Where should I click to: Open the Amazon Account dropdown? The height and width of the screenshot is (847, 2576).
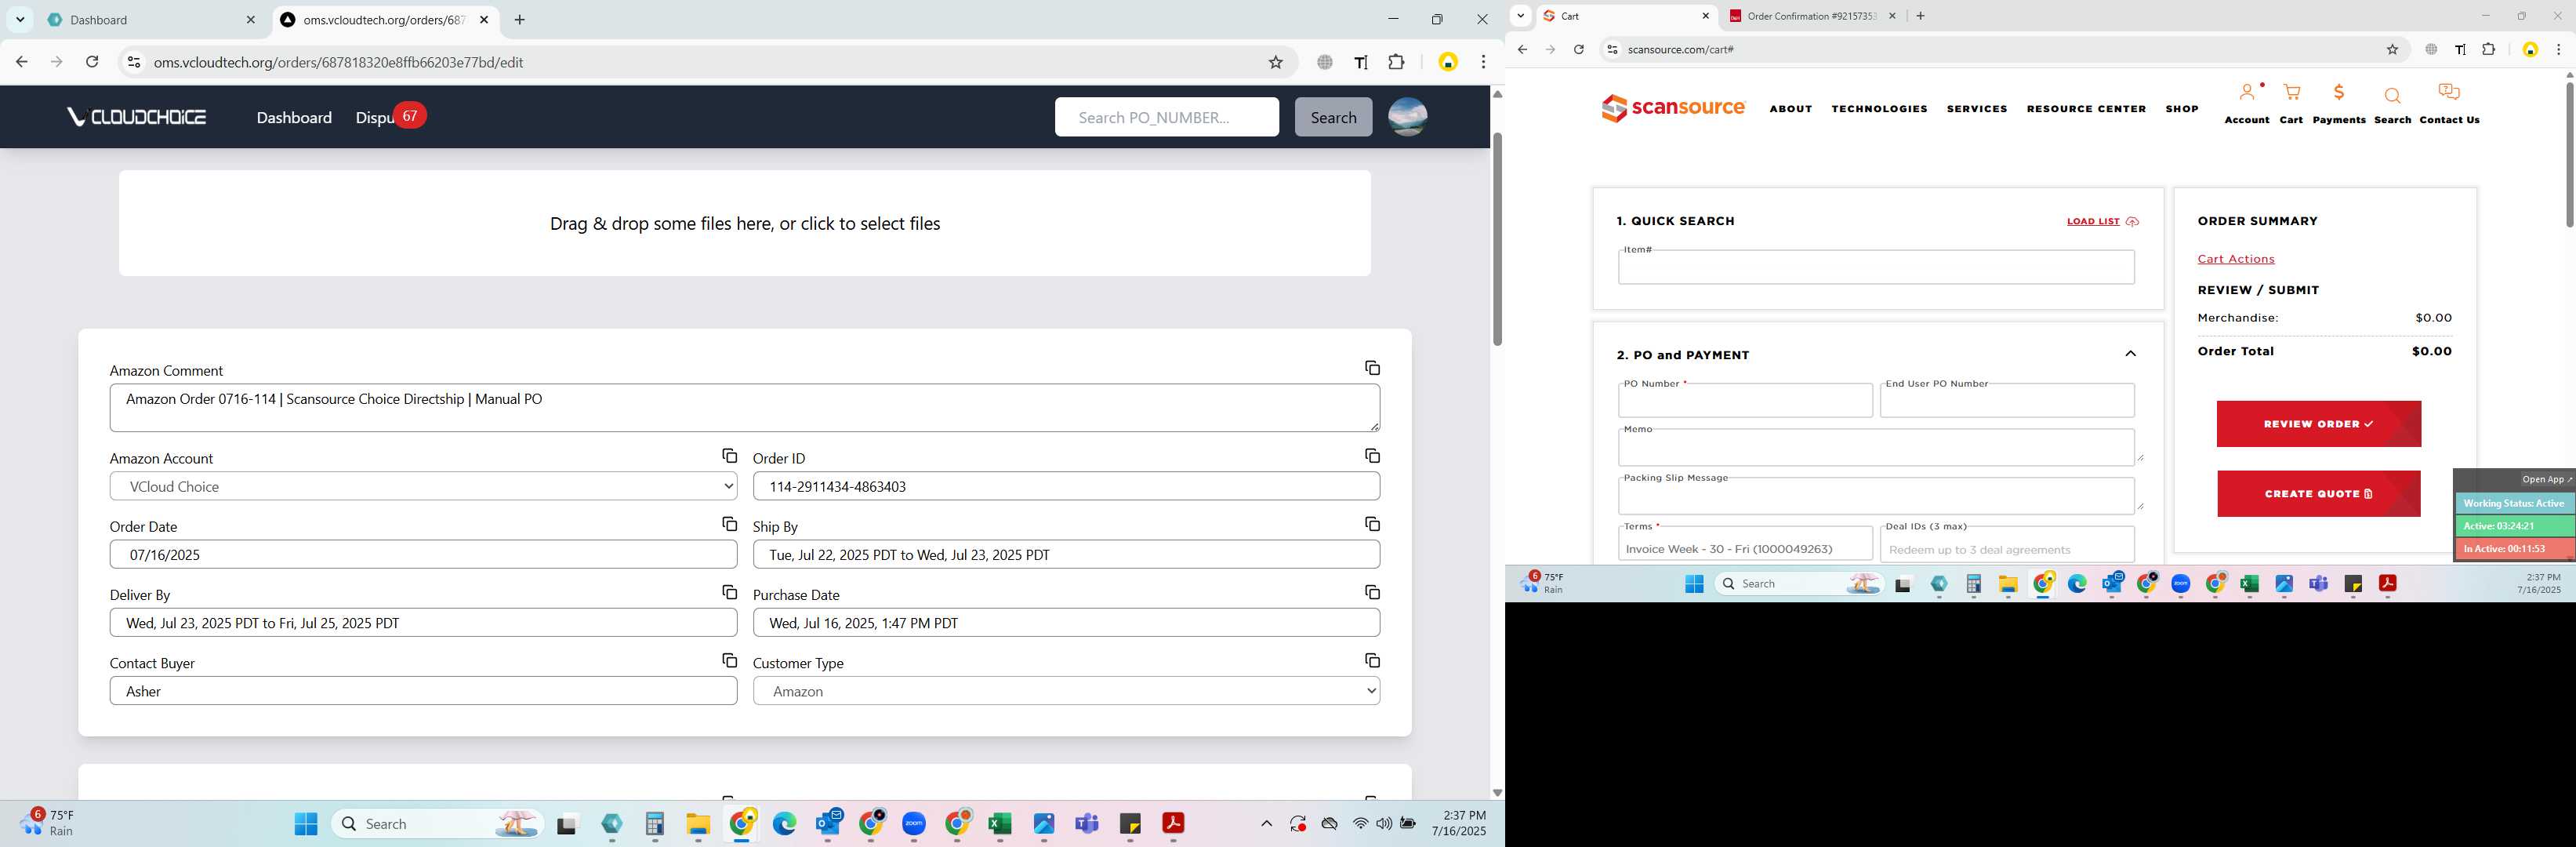(x=423, y=486)
